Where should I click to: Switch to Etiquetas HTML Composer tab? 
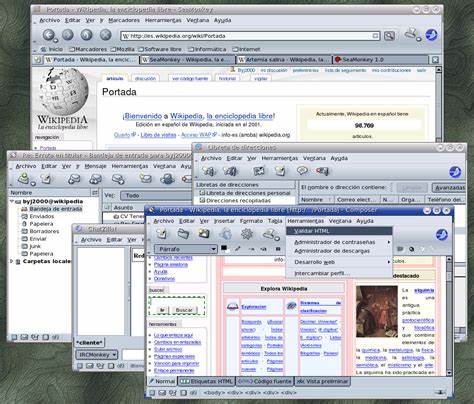coord(207,381)
